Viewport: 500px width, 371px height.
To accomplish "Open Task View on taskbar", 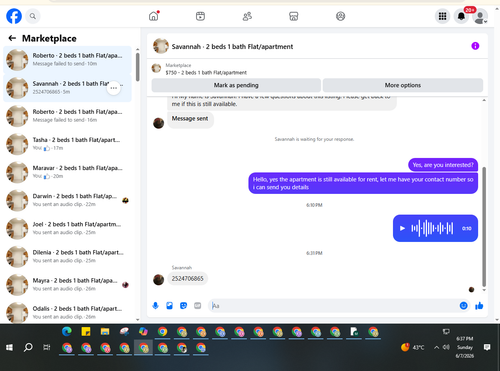I will [47, 348].
